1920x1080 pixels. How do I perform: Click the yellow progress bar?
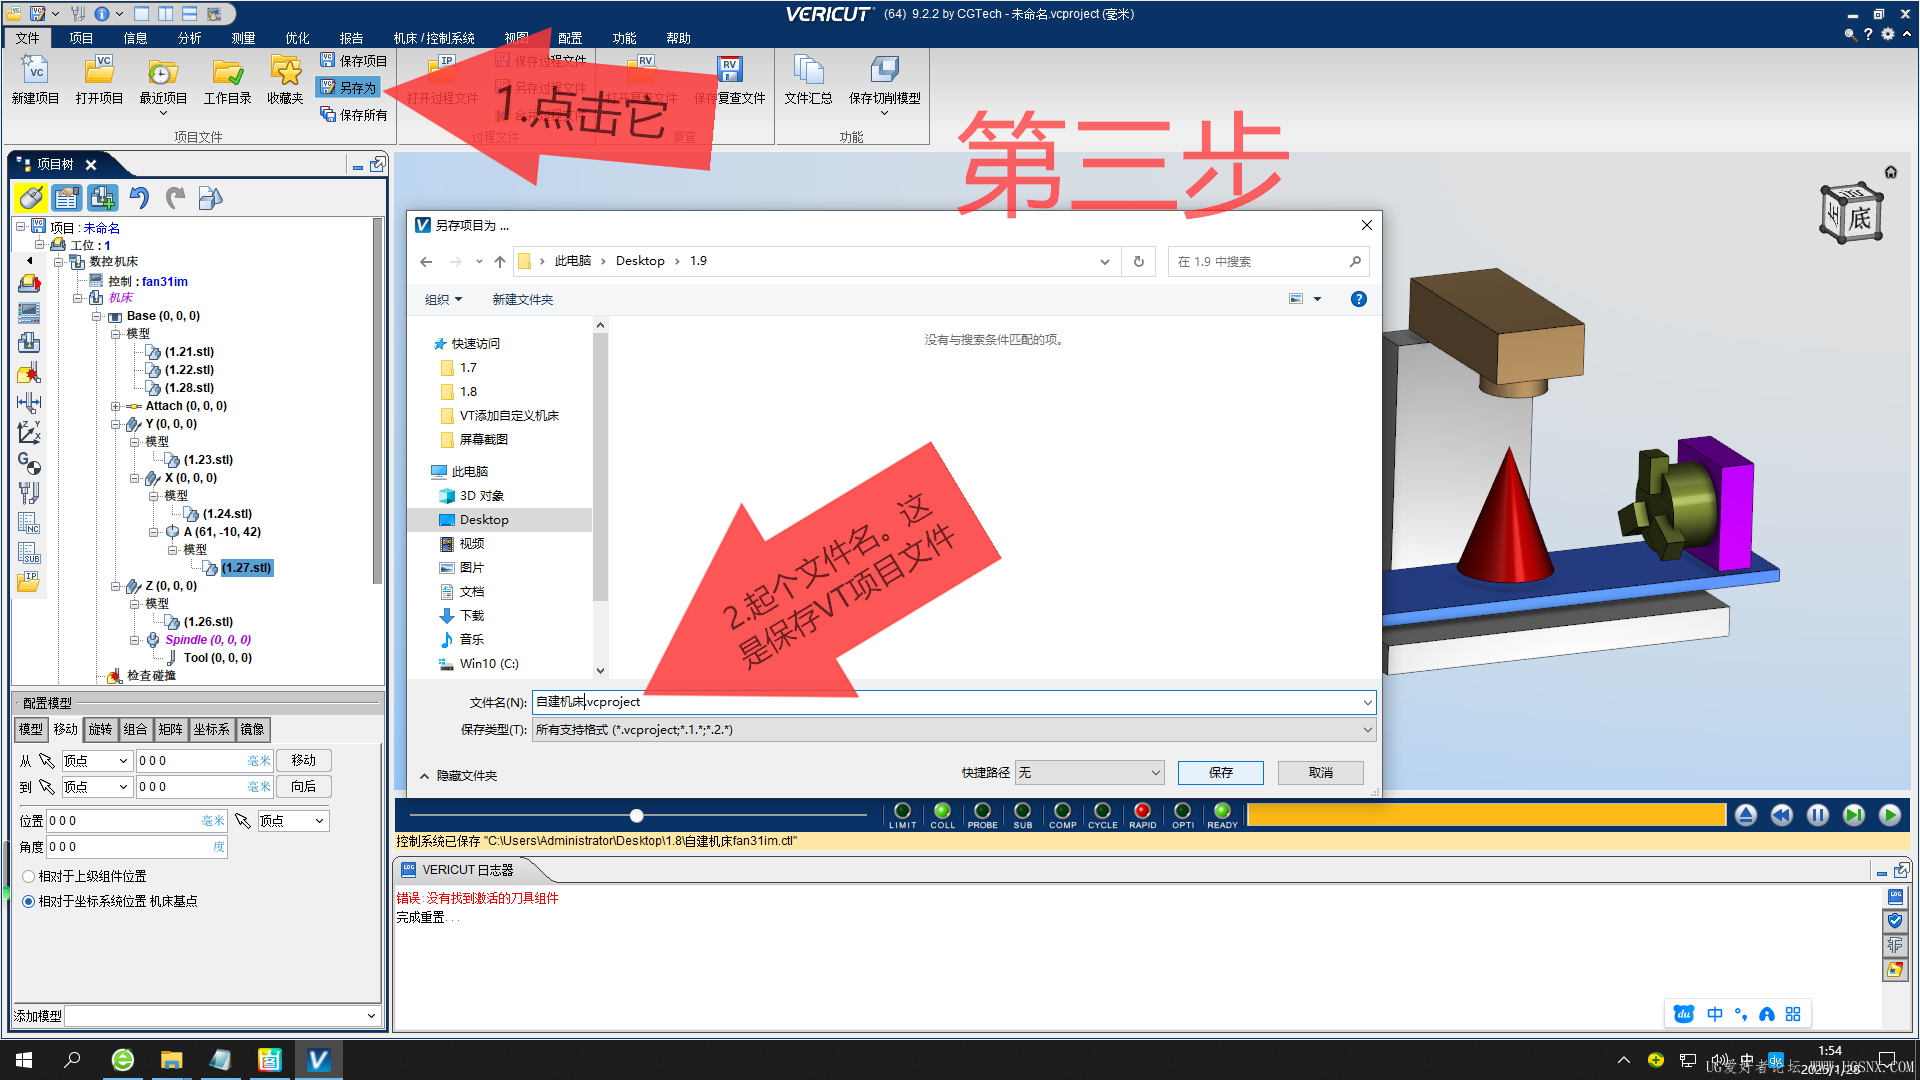click(x=1486, y=815)
